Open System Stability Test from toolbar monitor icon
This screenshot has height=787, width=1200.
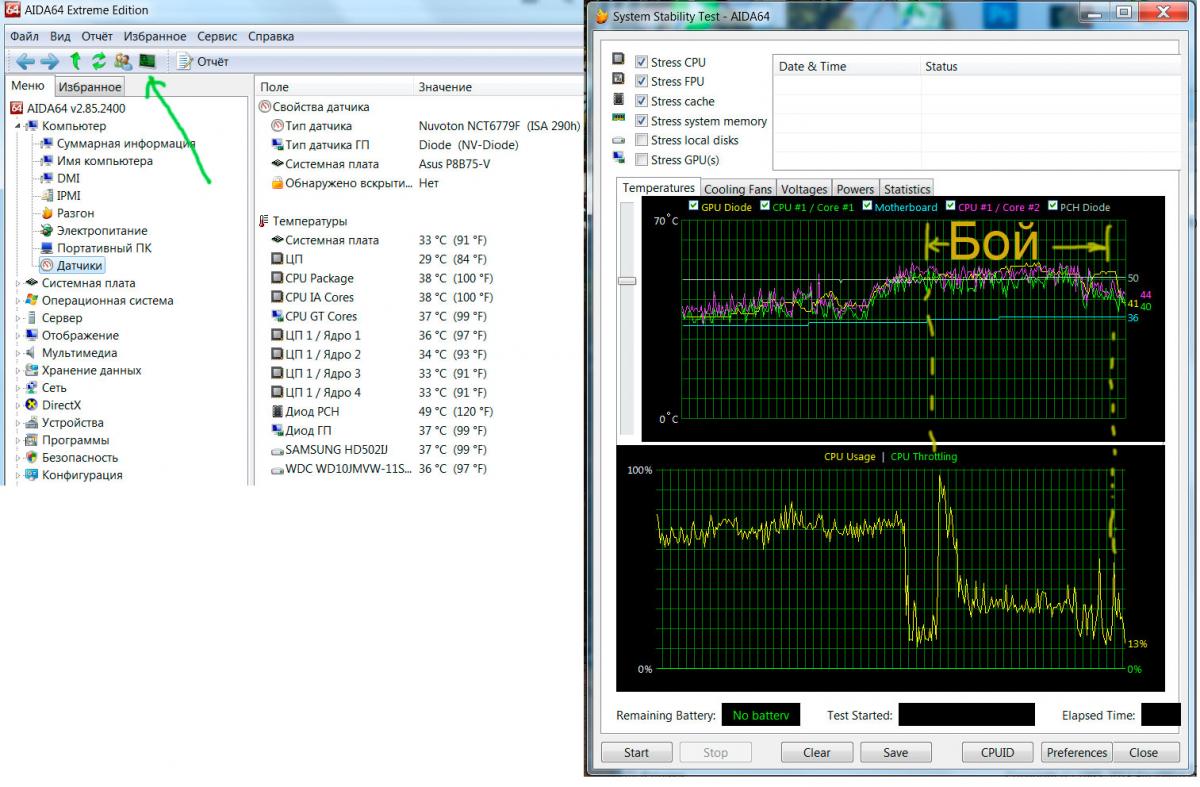[x=148, y=62]
